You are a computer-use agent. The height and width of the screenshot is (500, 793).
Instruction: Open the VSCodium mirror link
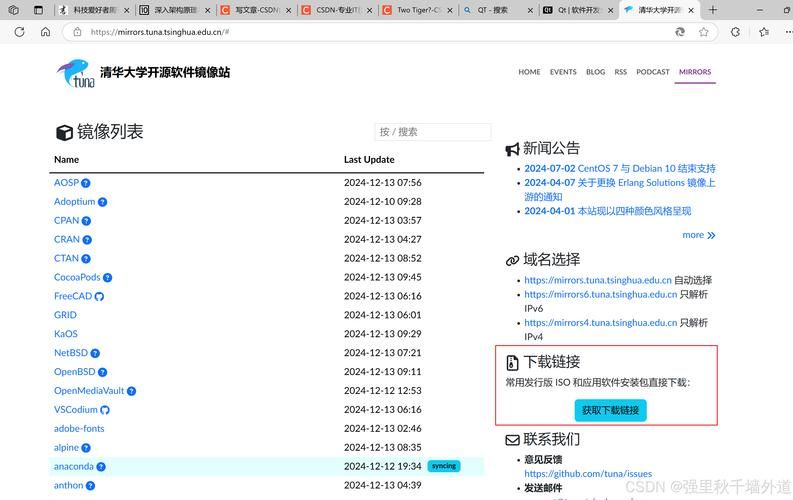point(76,410)
